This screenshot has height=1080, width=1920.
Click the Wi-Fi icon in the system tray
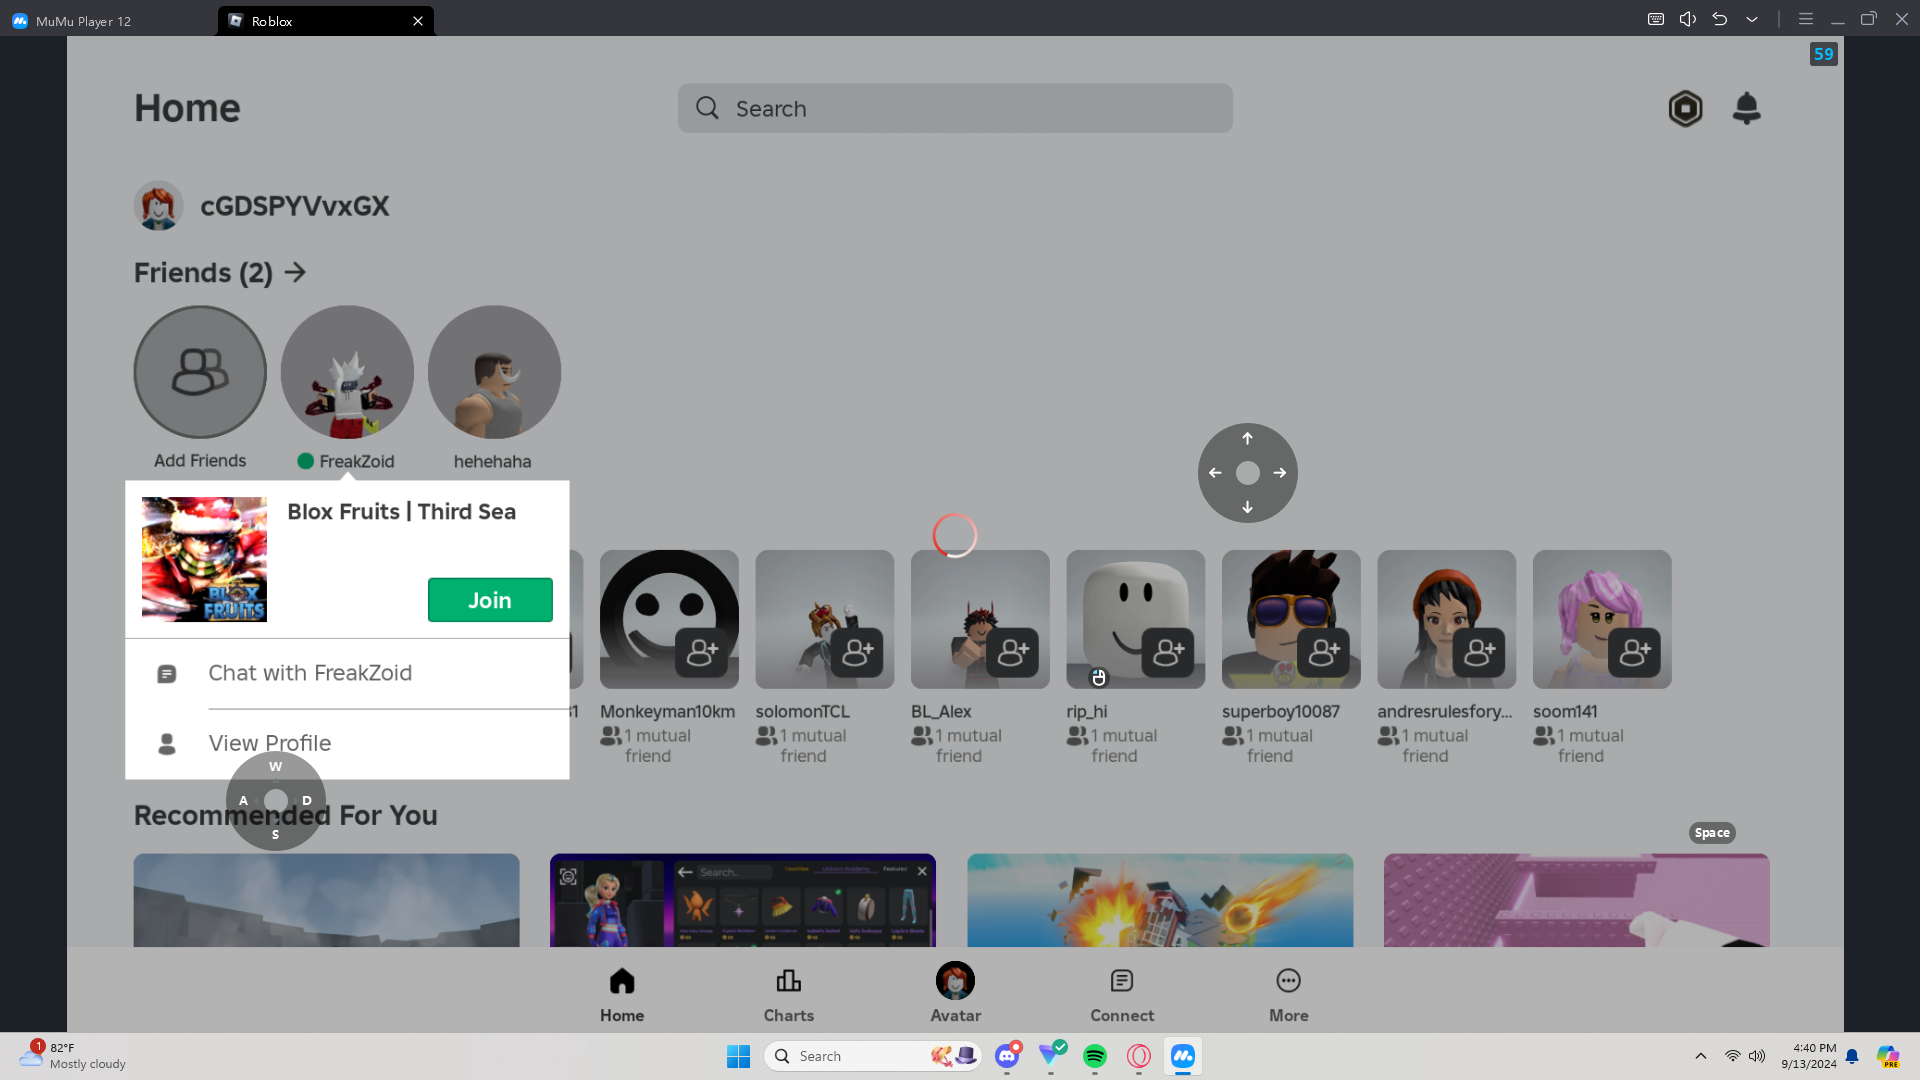(1732, 1056)
